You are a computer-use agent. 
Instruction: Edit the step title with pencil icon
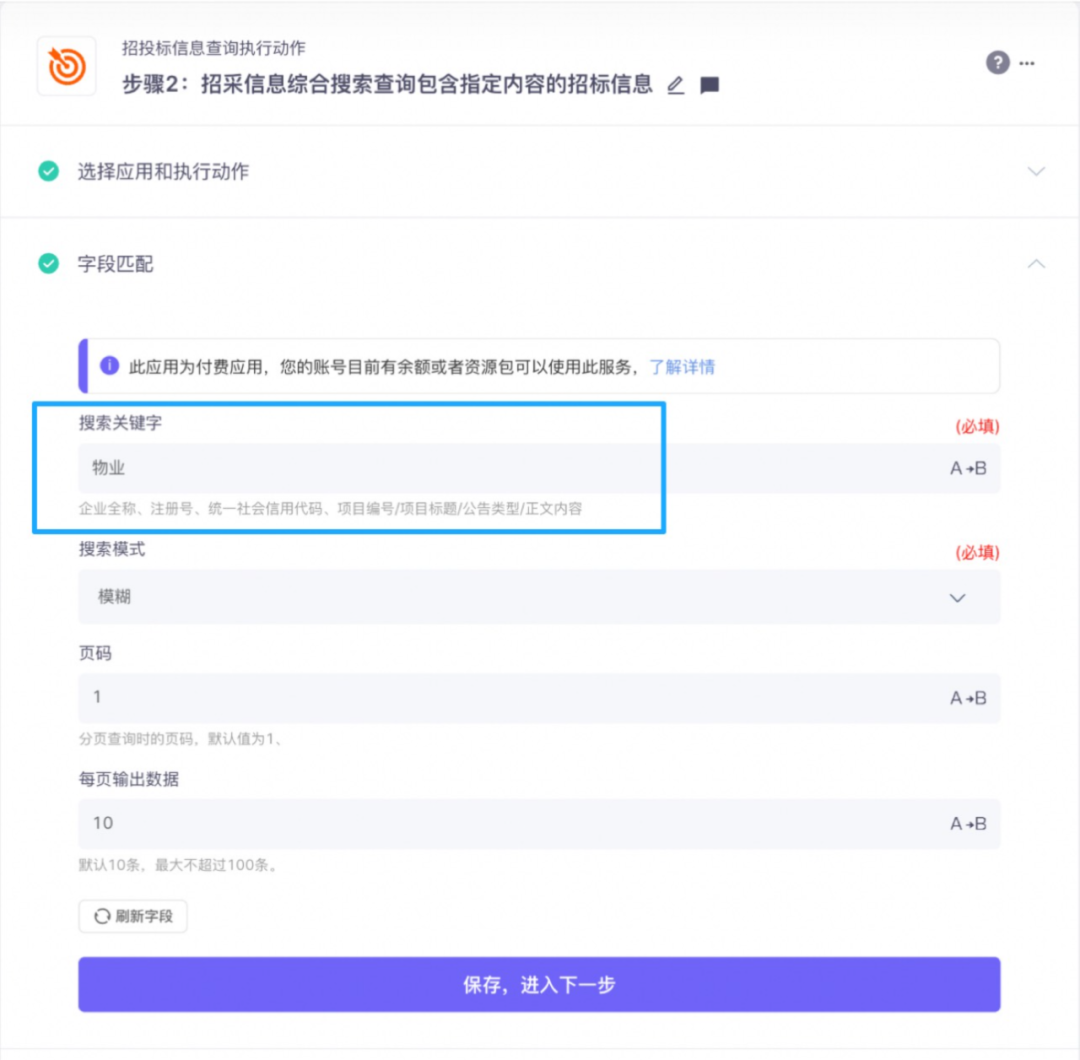point(676,85)
